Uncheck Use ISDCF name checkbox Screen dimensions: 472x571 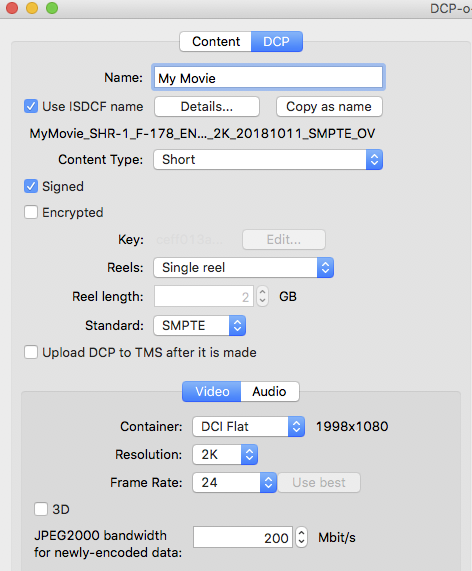31,106
